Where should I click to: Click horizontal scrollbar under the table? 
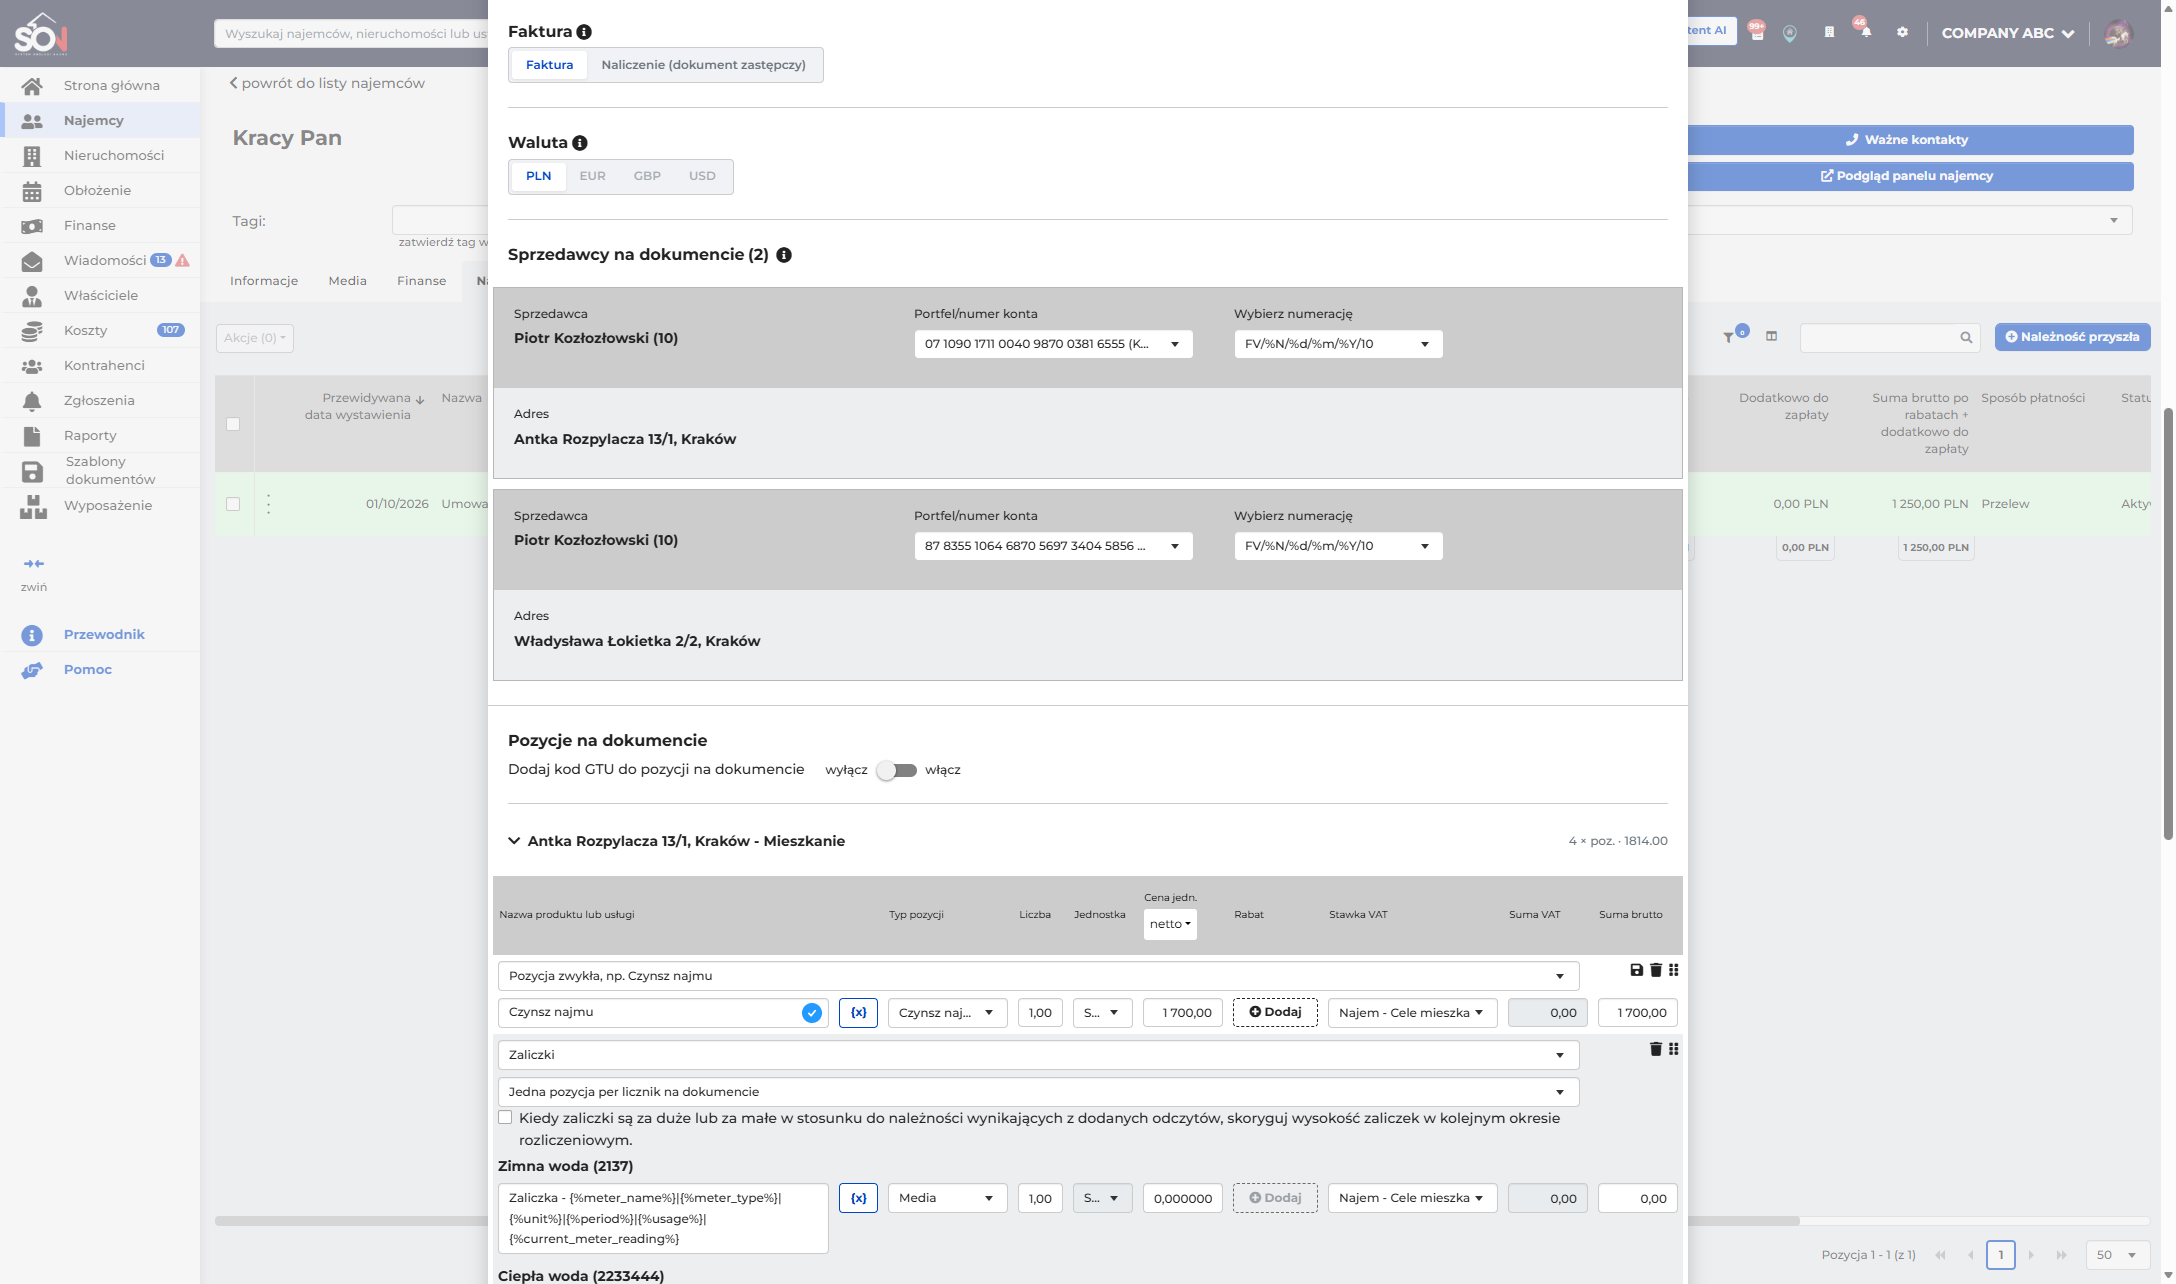[1007, 1221]
